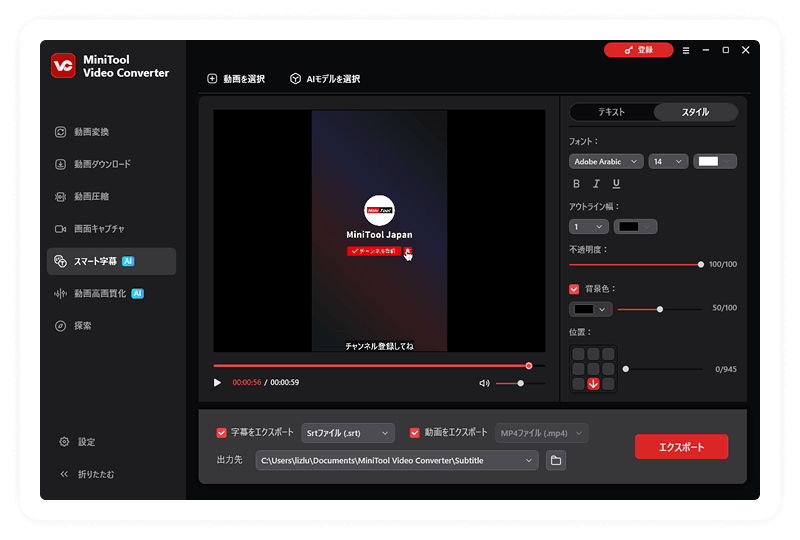Open the Srtファイル (.srt) format dropdown
Viewport: 800px width, 540px height.
tap(347, 433)
